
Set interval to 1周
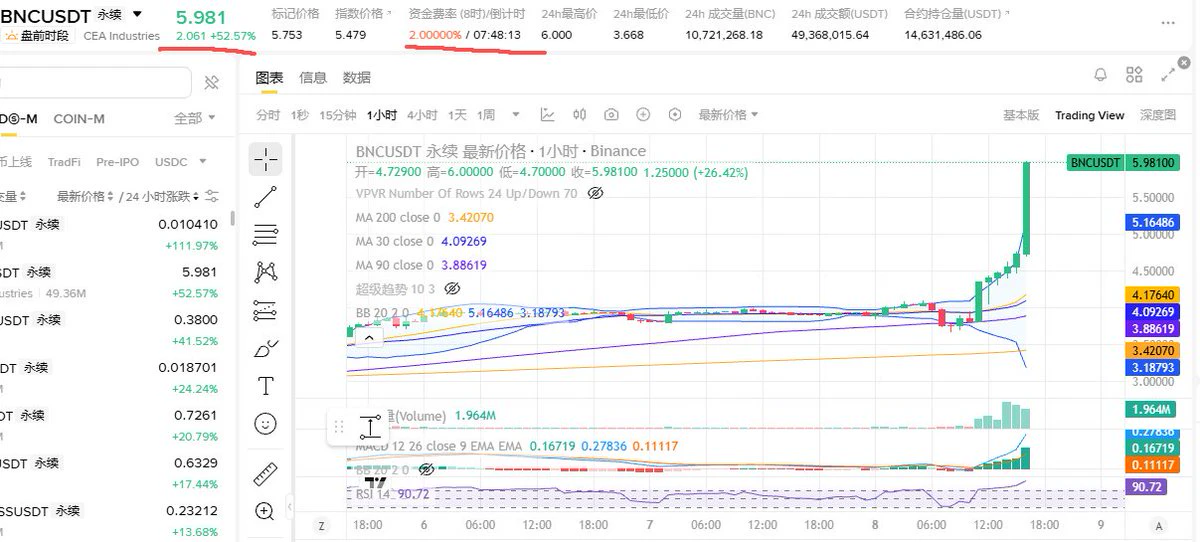(487, 115)
